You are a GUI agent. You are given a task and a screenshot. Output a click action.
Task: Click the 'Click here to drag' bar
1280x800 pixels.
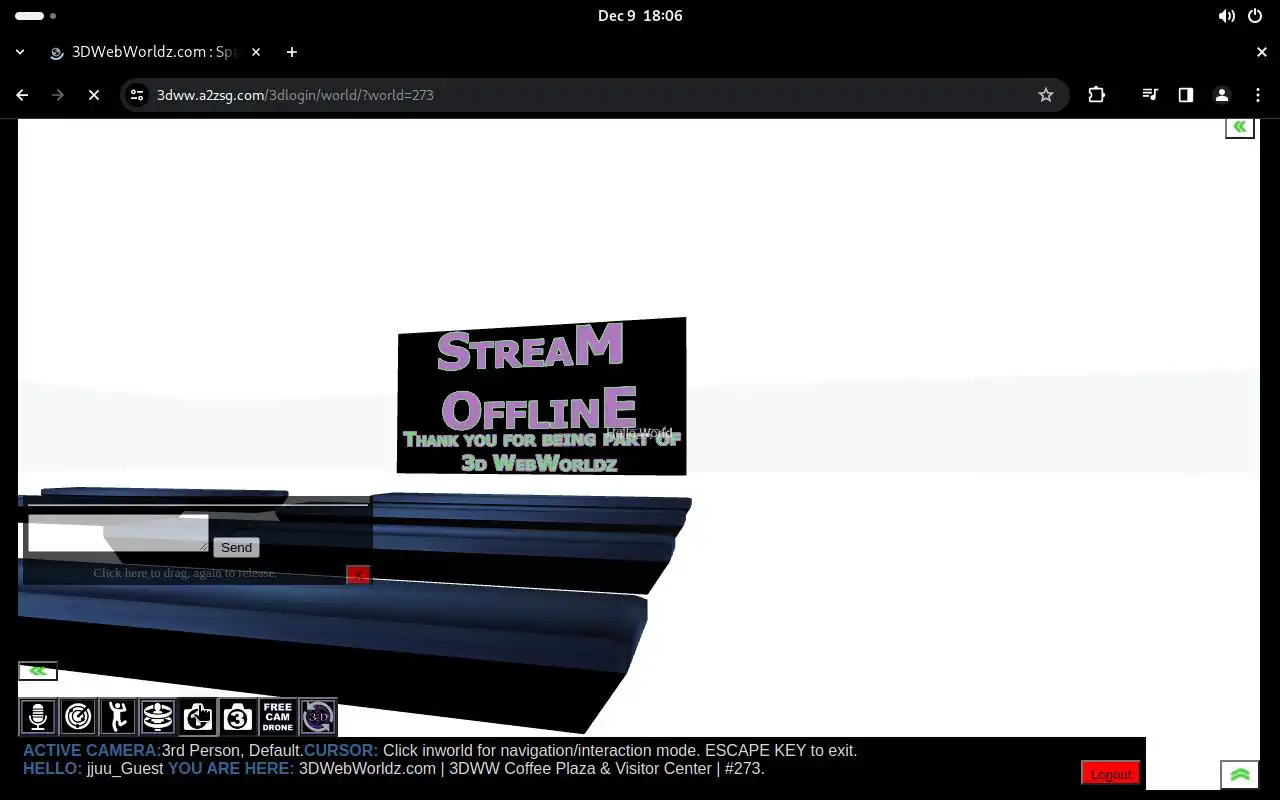pos(185,573)
